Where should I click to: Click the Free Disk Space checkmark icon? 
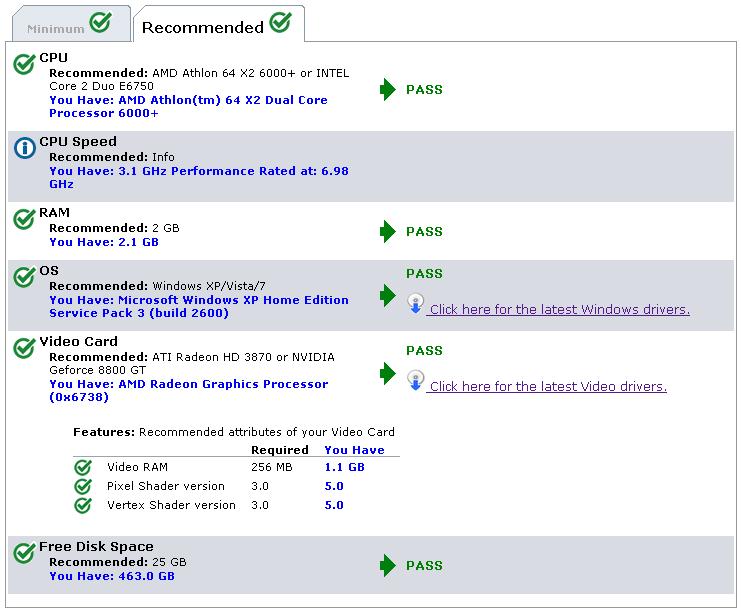click(24, 553)
